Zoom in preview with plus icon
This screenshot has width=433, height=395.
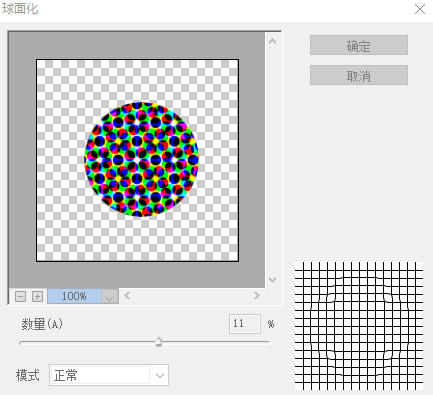coord(37,296)
